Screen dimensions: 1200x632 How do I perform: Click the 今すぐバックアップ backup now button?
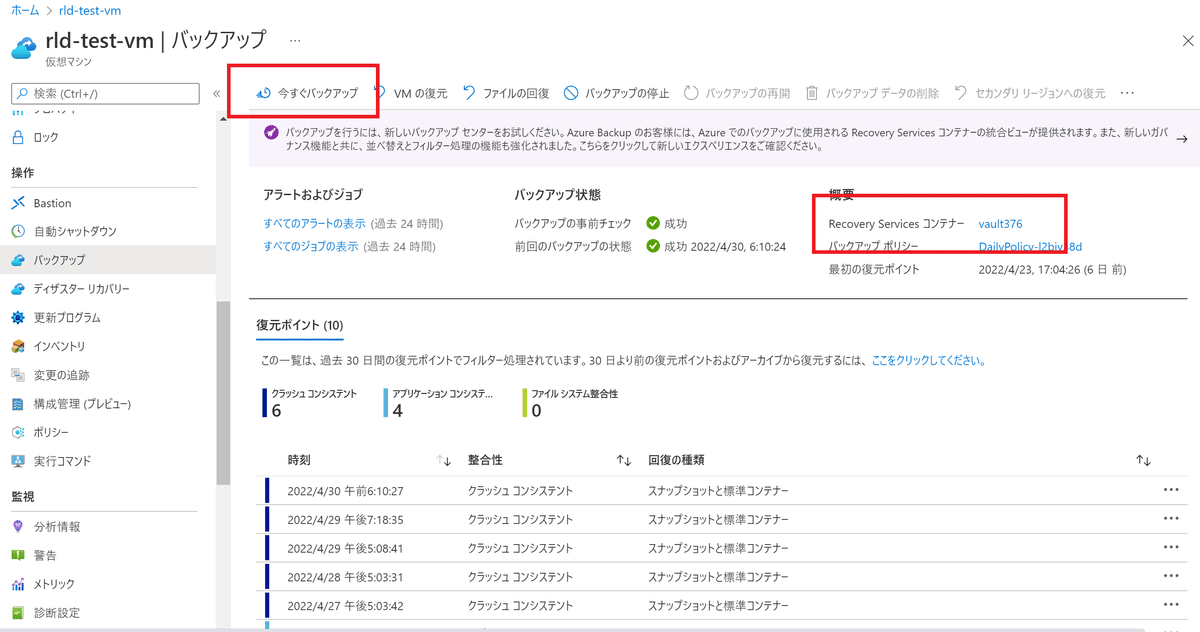307,93
